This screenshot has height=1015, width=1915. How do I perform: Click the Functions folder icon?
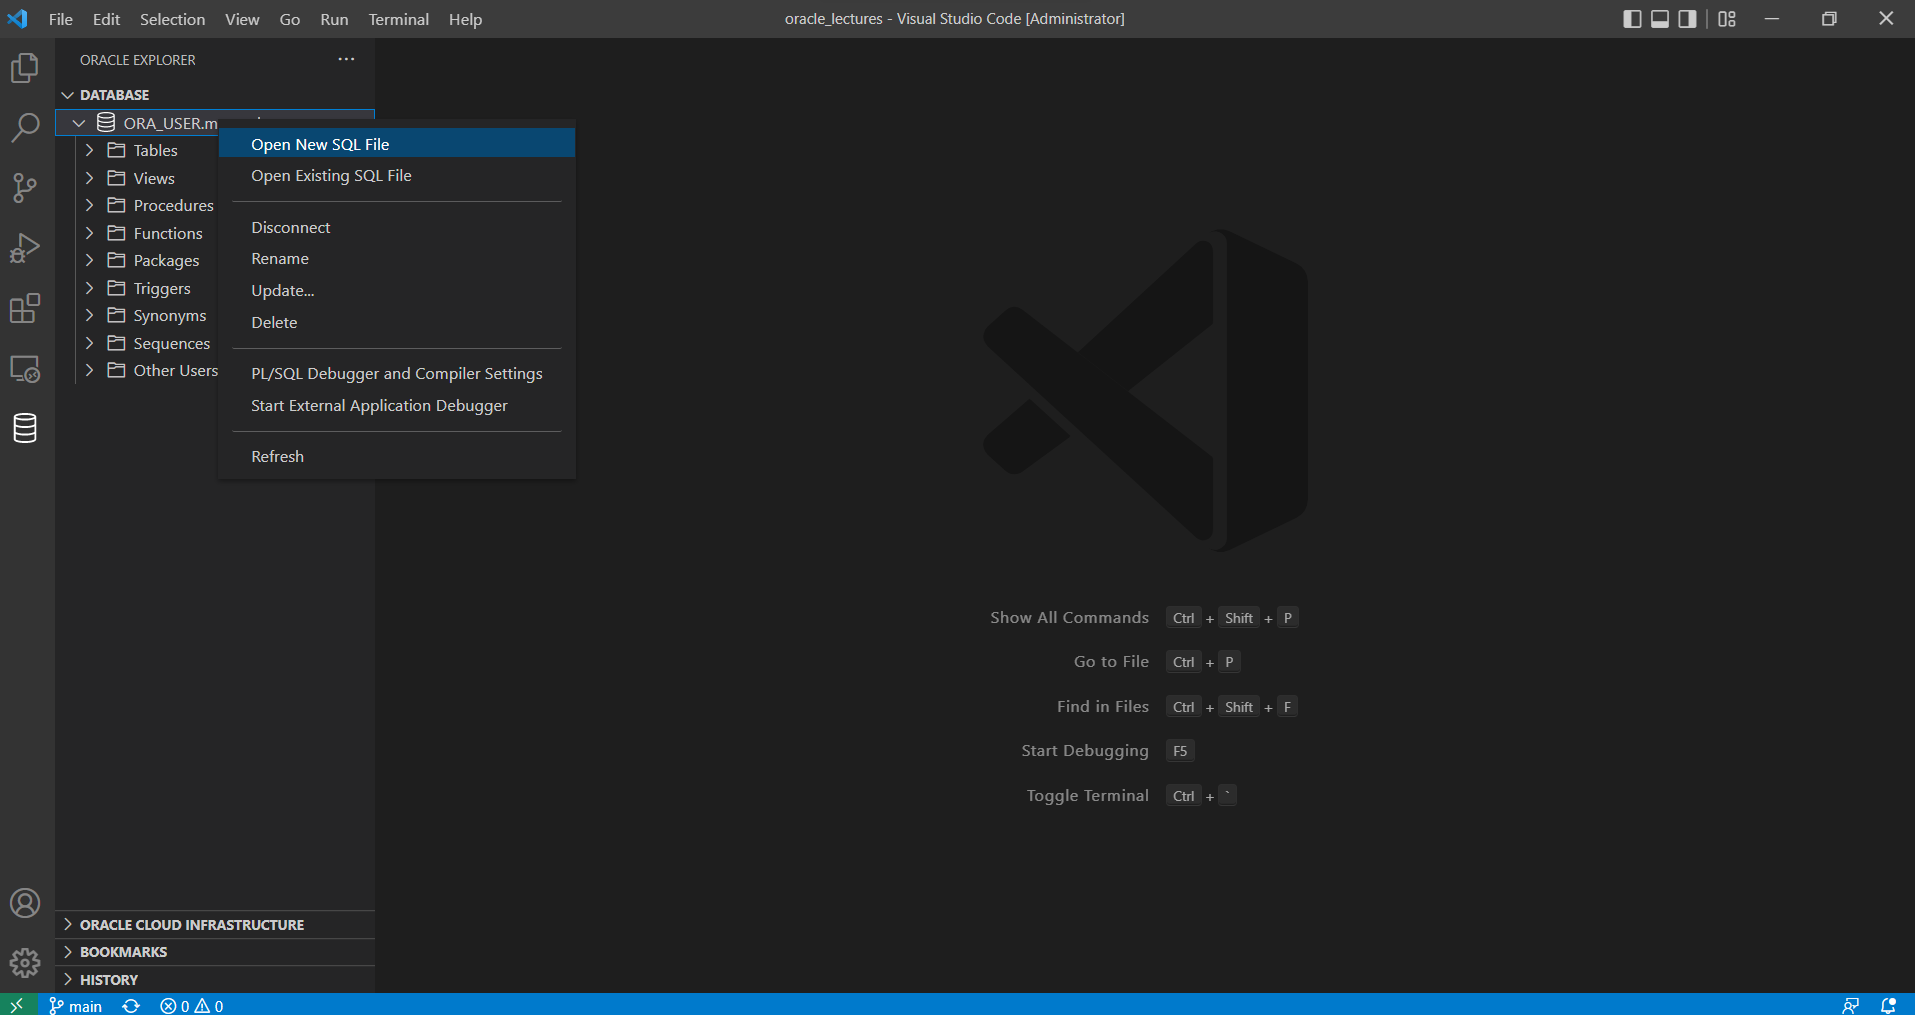coord(117,233)
